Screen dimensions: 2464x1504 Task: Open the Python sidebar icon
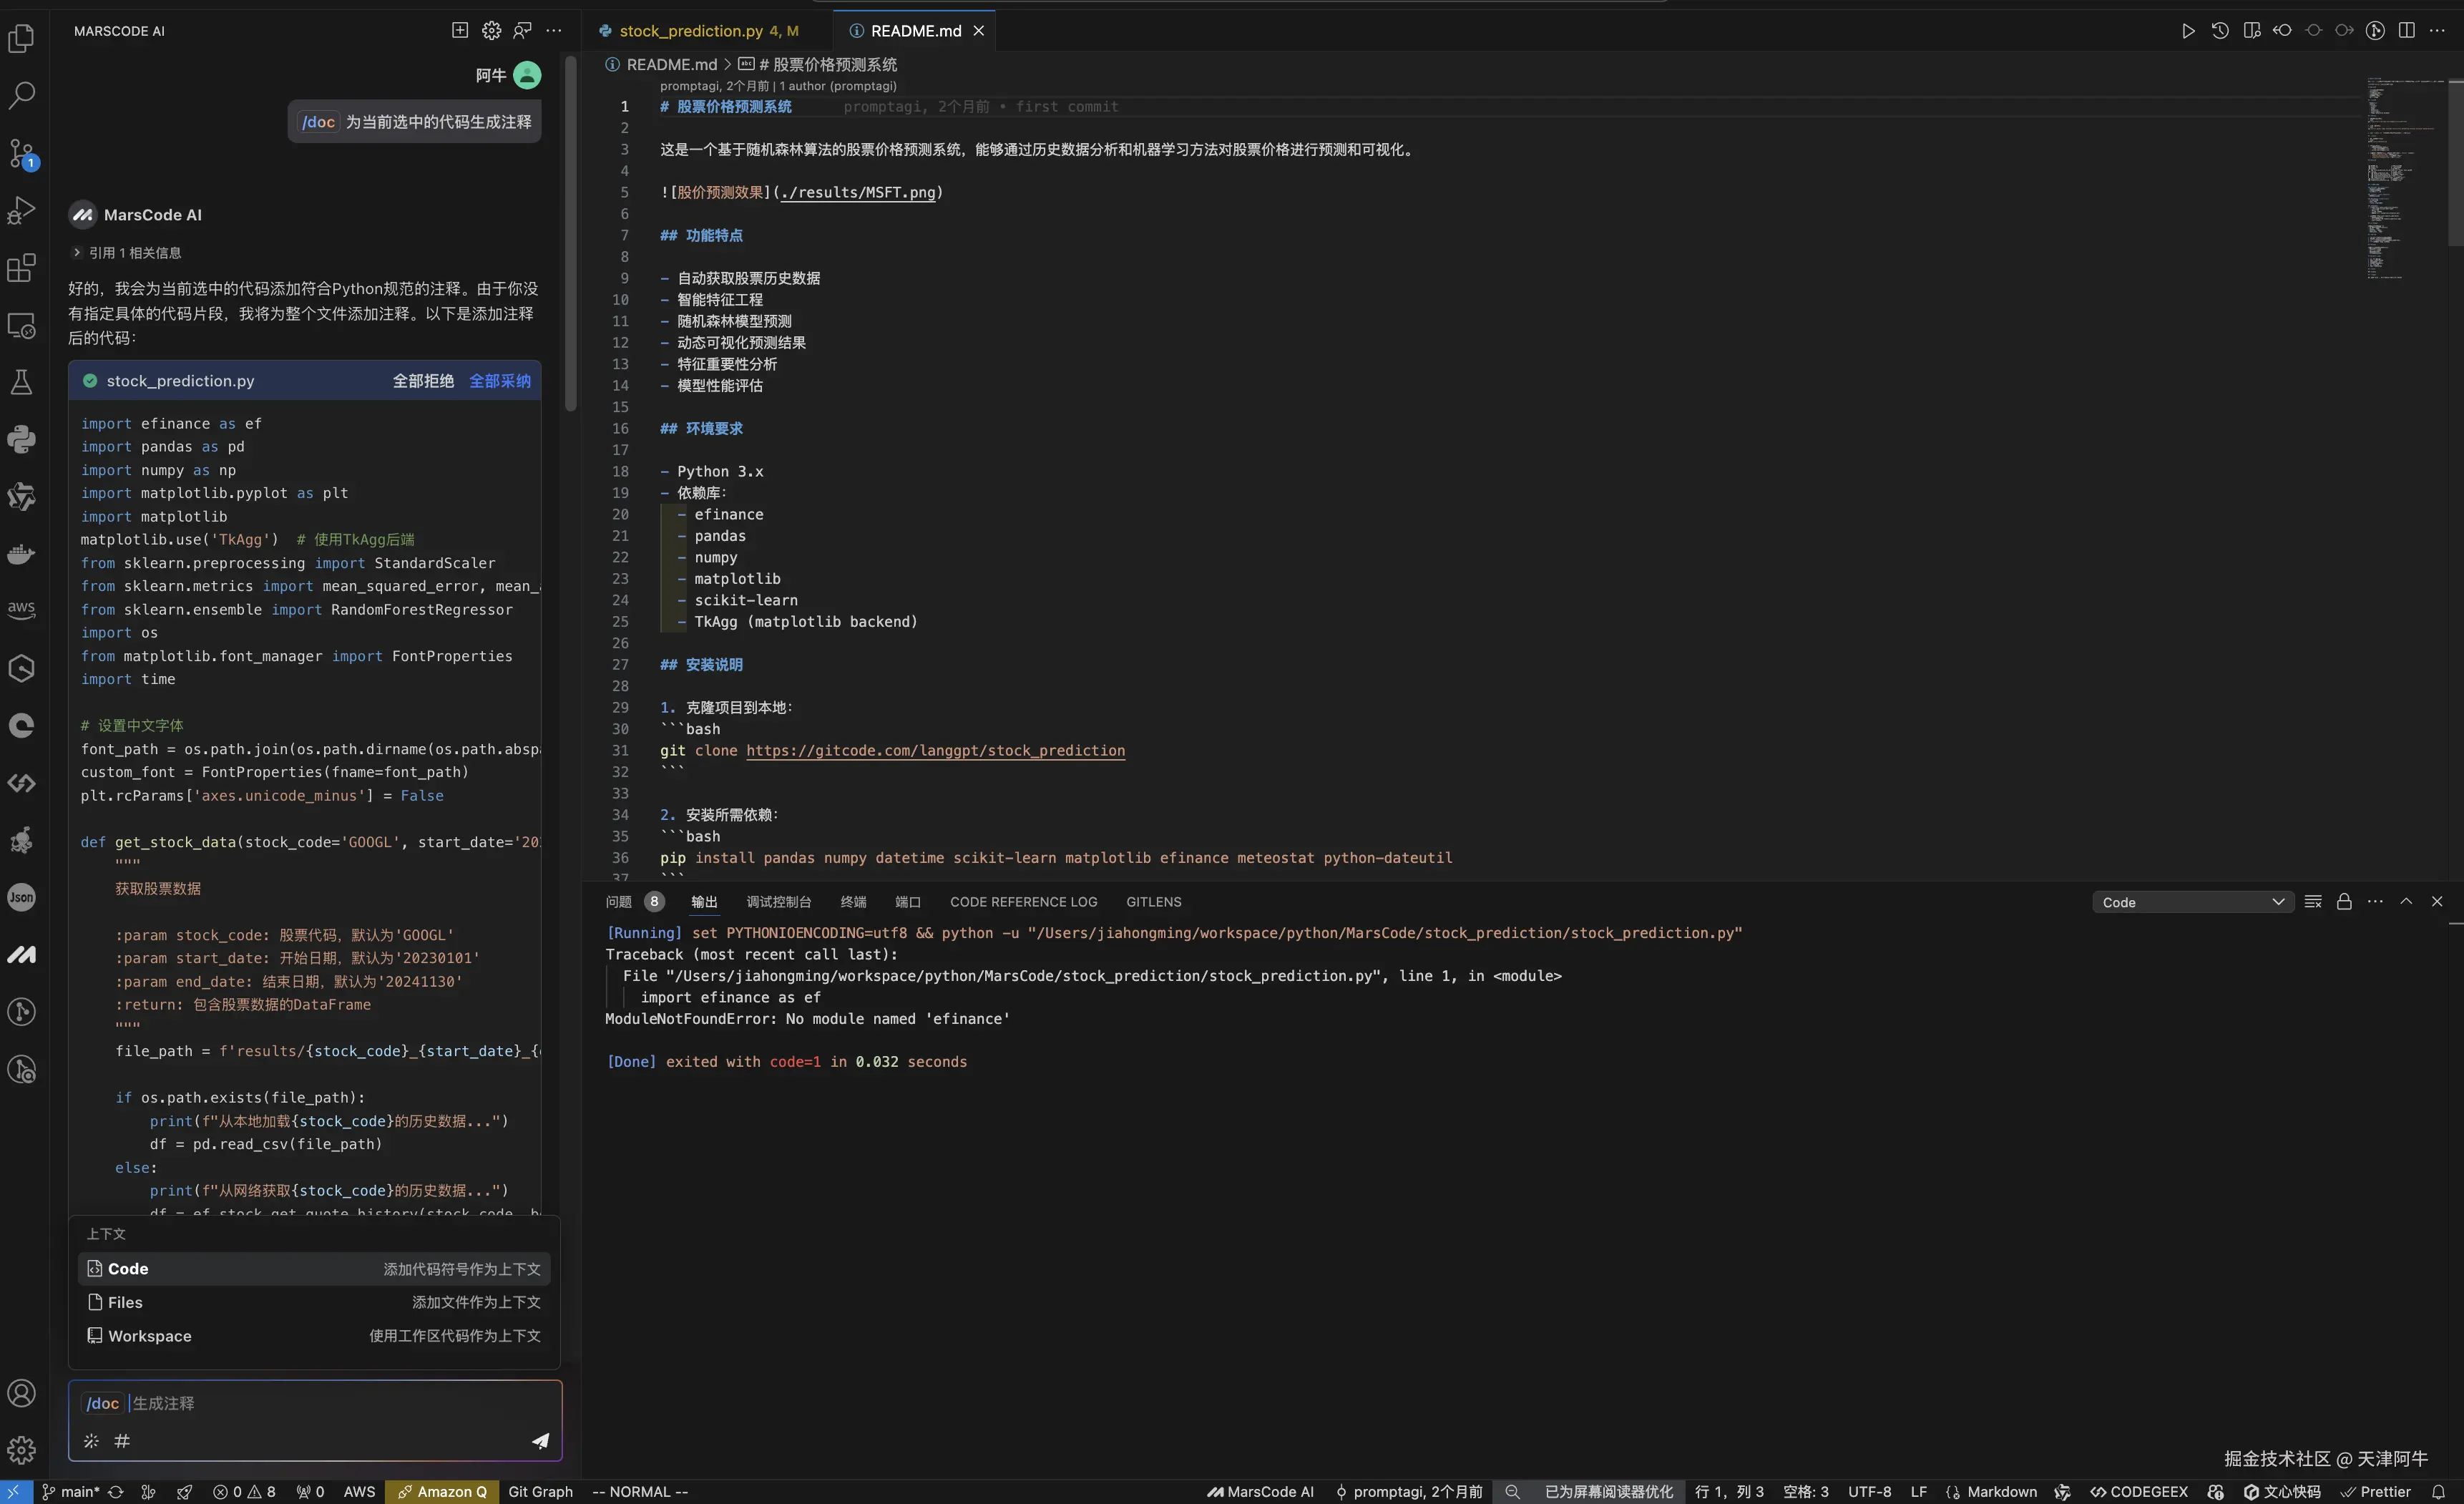[21, 439]
